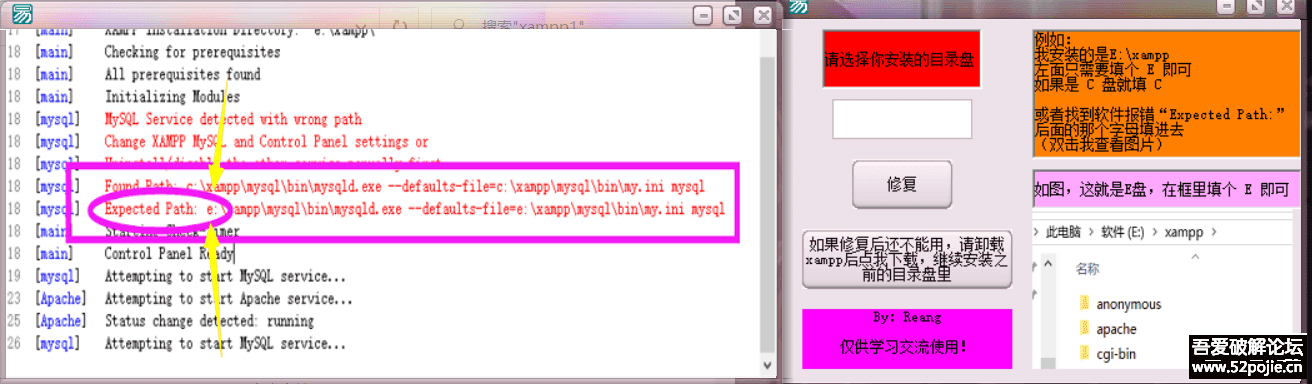
Task: Click 此电脑 in the breadcrumb path
Action: coord(1064,231)
